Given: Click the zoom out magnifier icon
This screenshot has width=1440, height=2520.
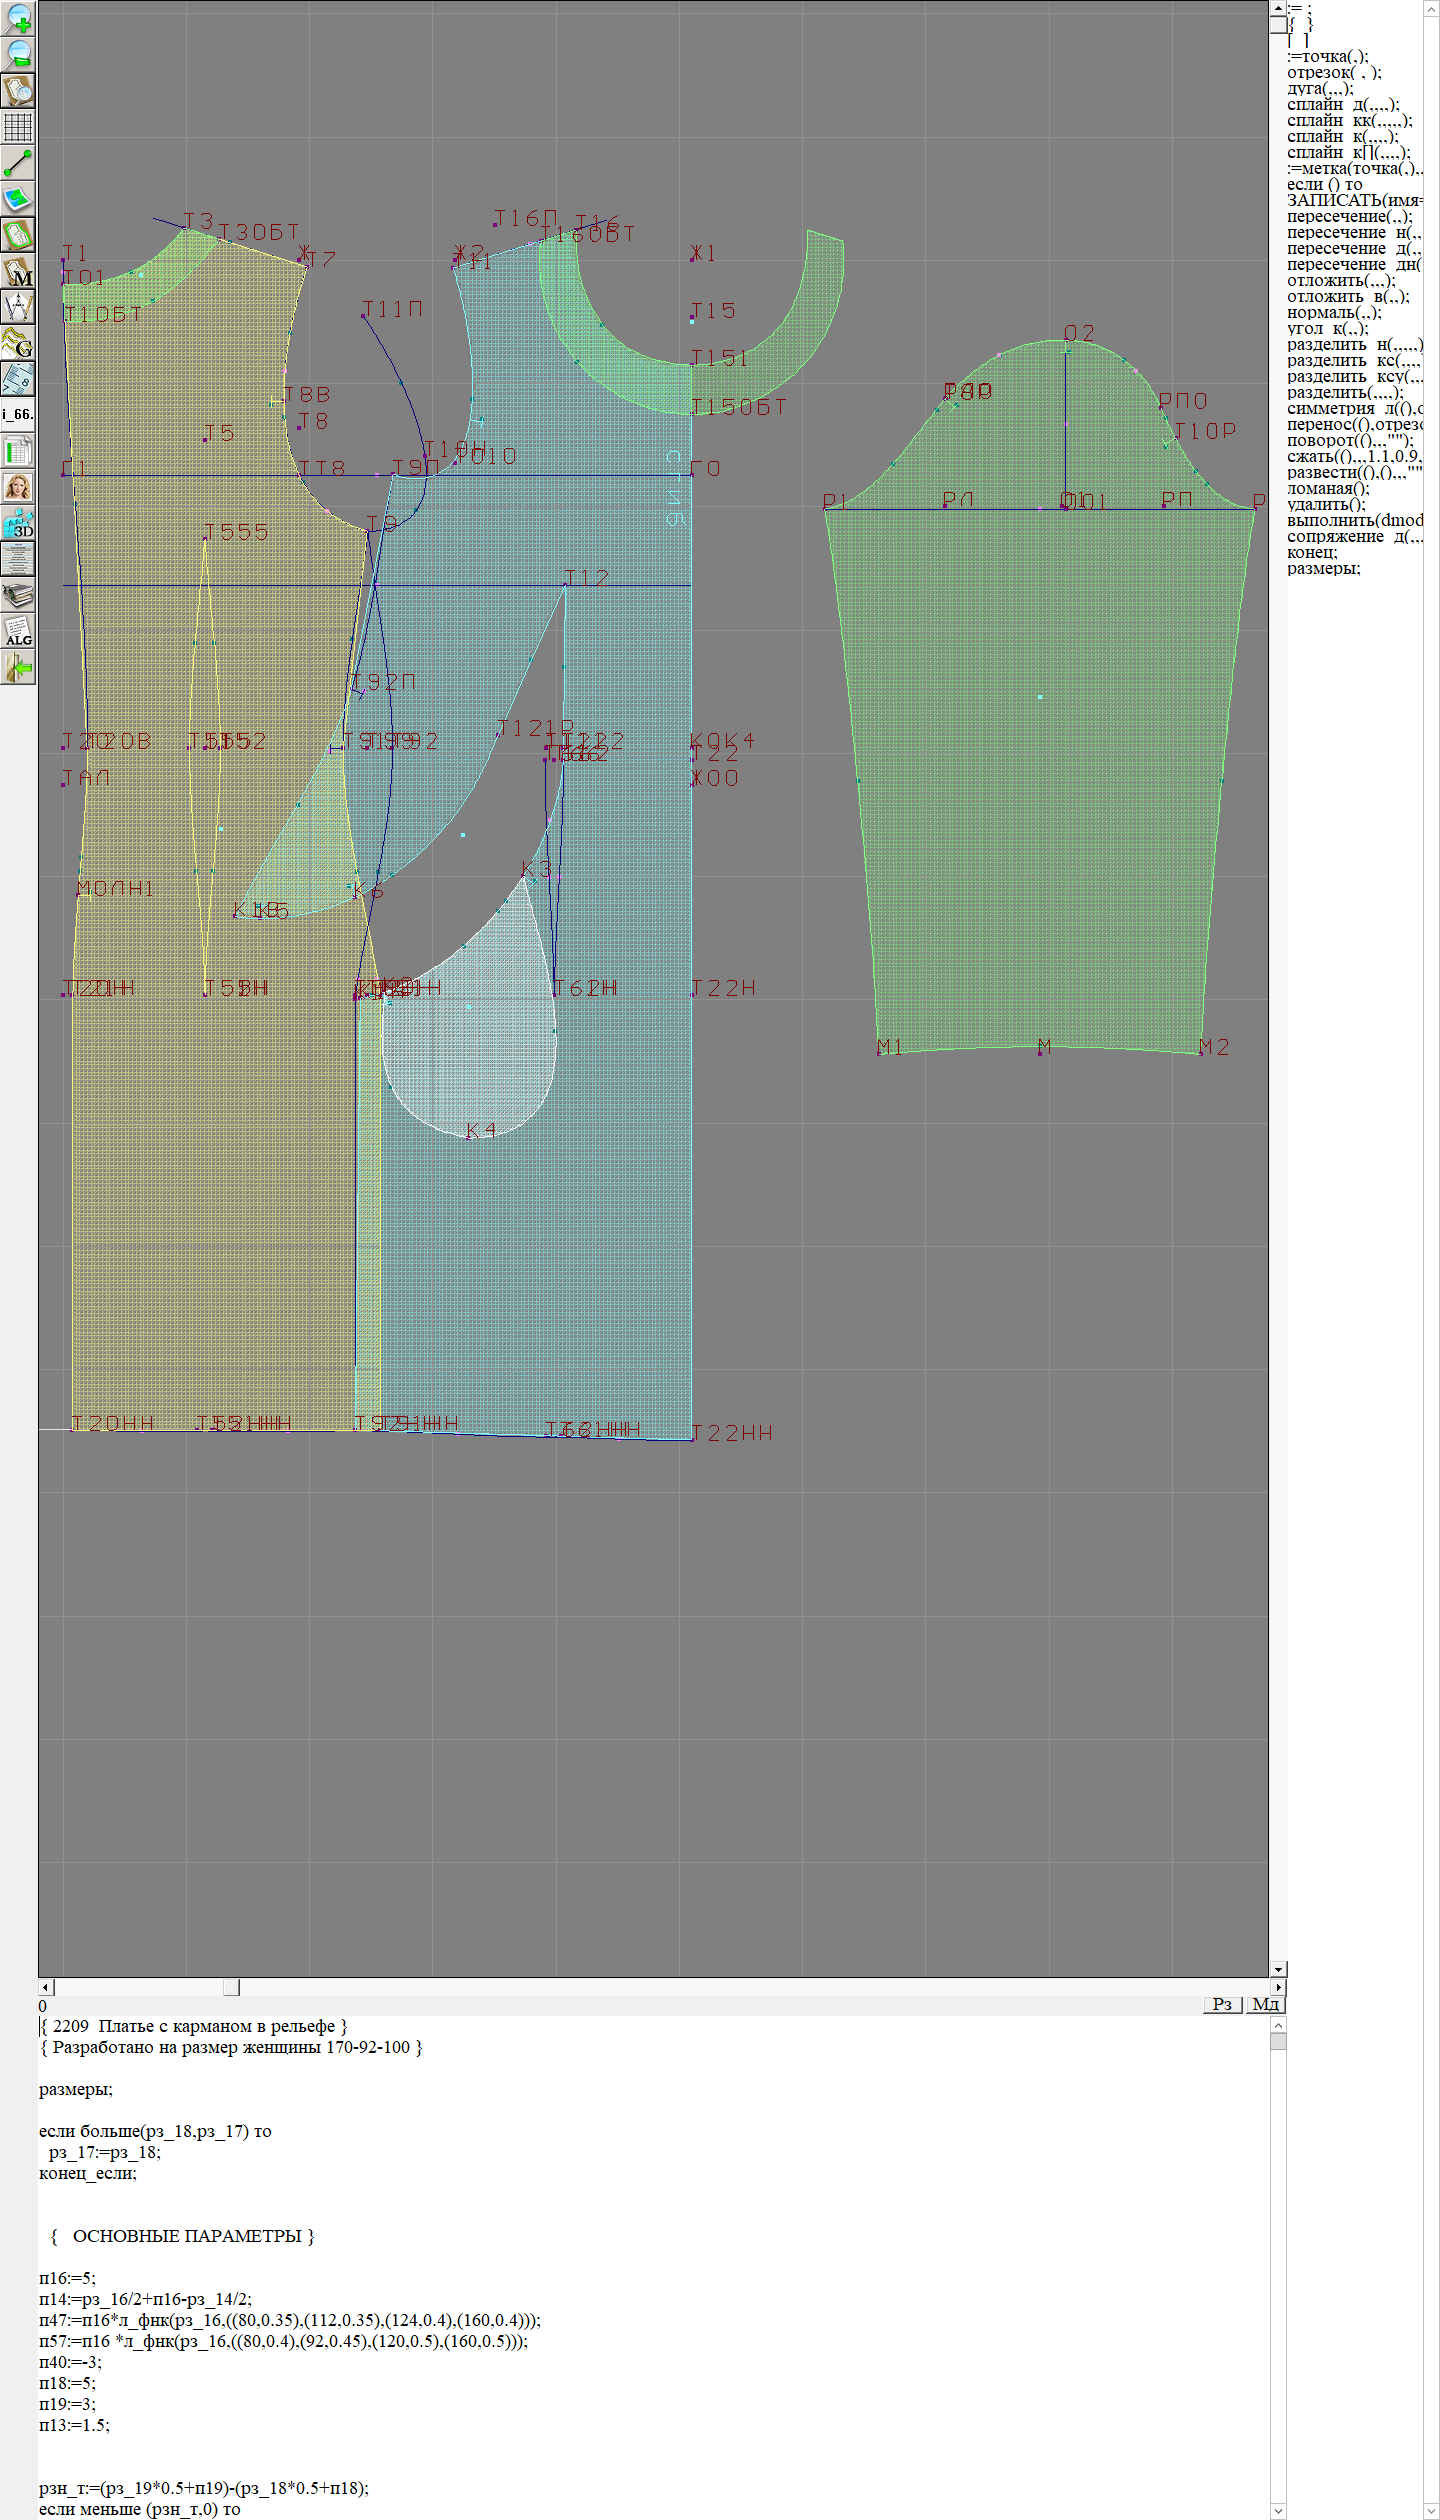Looking at the screenshot, I should pyautogui.click(x=18, y=54).
